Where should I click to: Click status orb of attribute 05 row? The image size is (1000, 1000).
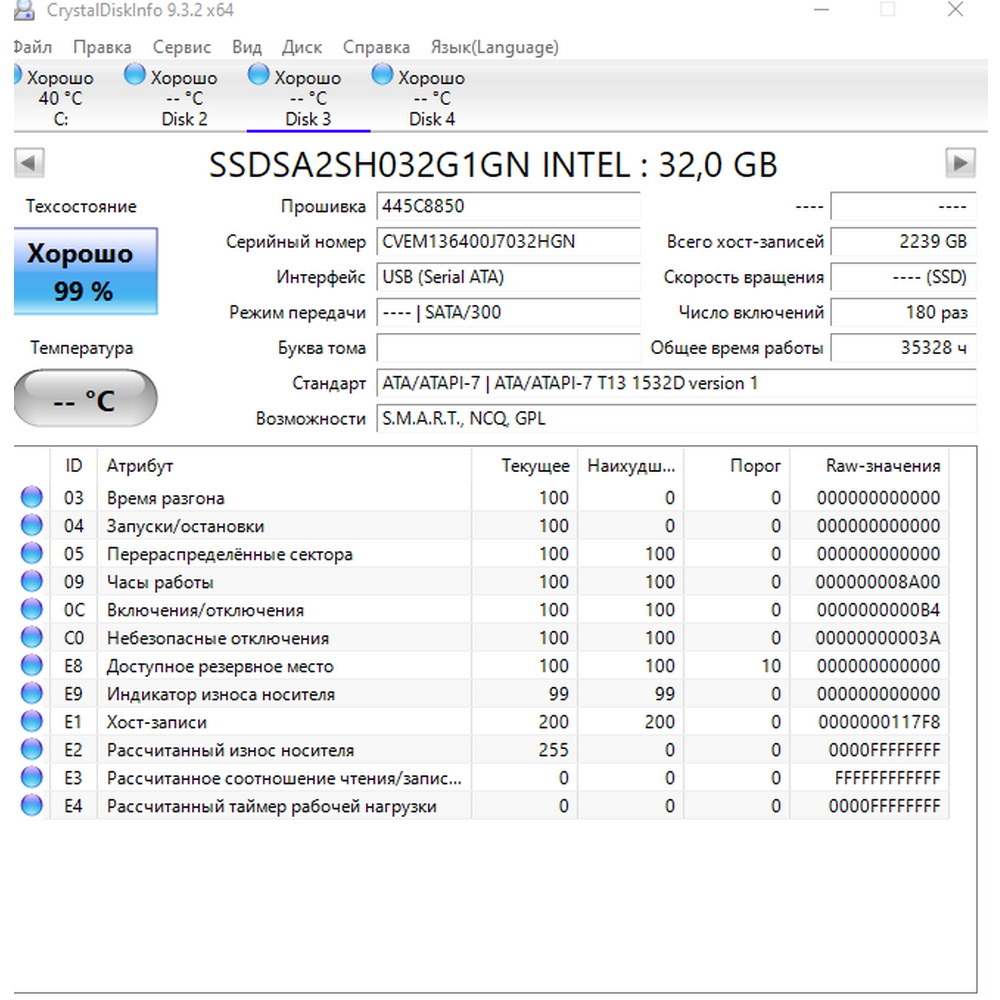(x=31, y=554)
